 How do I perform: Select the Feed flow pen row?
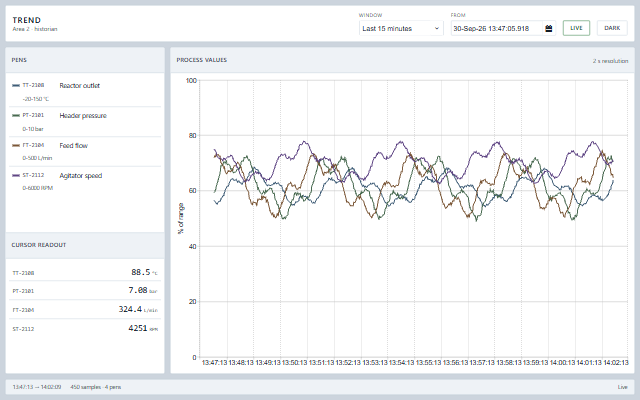pyautogui.click(x=85, y=151)
